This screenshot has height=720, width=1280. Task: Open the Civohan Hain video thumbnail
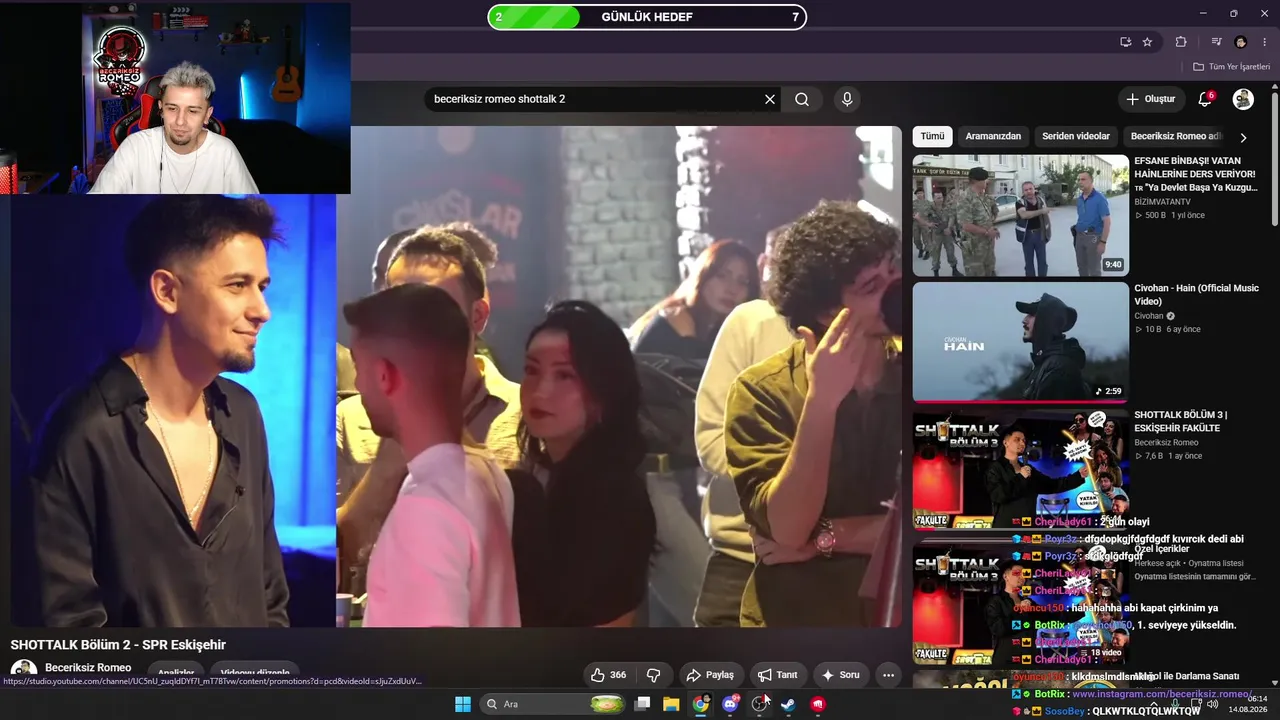pyautogui.click(x=1021, y=342)
